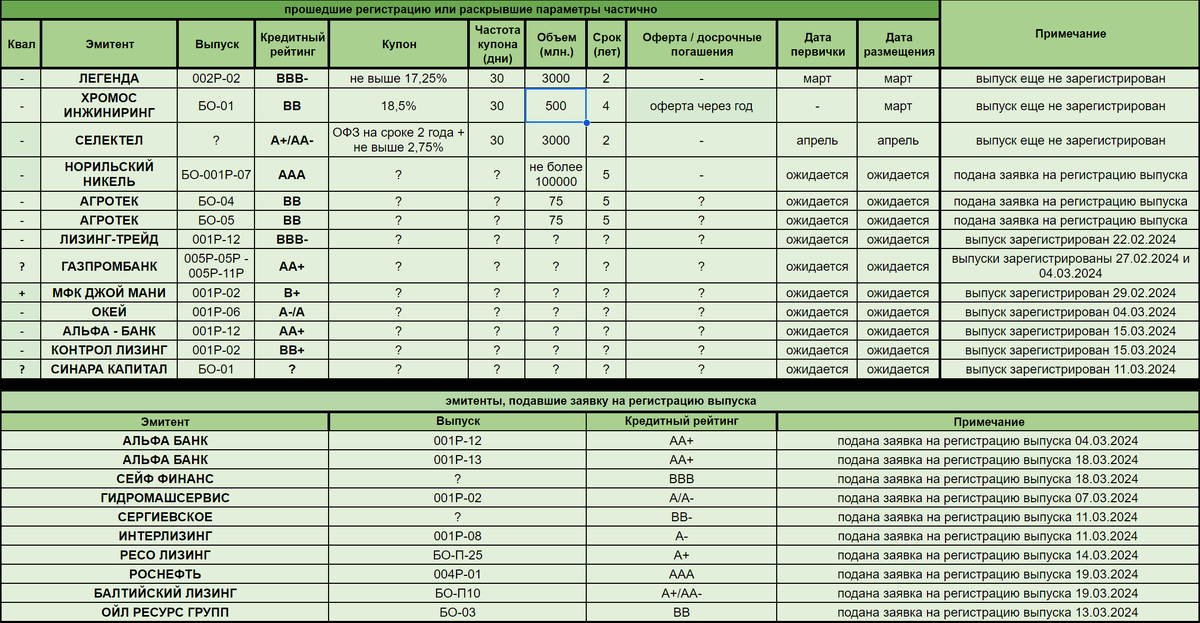Select the Объем (млн.) header
1200x623 pixels.
[557, 45]
